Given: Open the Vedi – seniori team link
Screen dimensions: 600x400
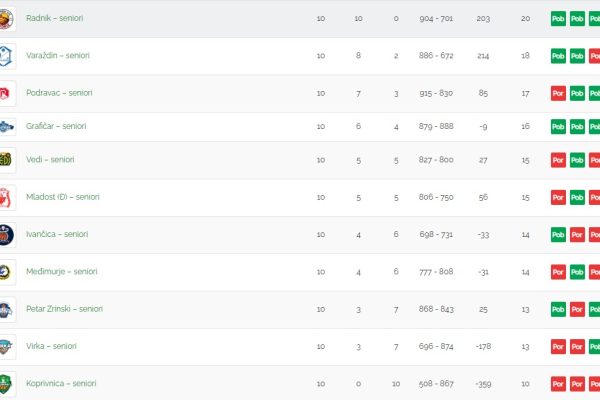Looking at the screenshot, I should pyautogui.click(x=50, y=160).
